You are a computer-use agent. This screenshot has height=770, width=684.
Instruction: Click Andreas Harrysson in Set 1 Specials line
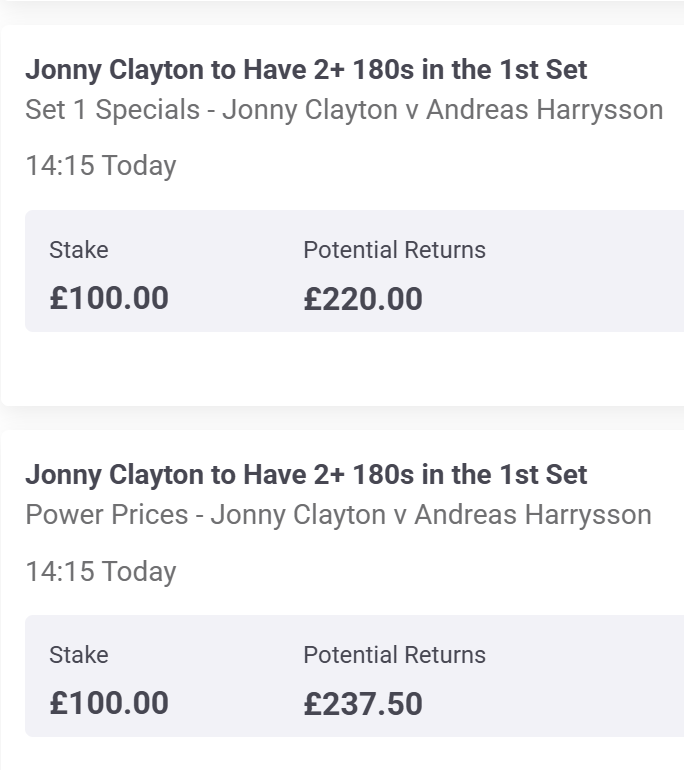545,110
